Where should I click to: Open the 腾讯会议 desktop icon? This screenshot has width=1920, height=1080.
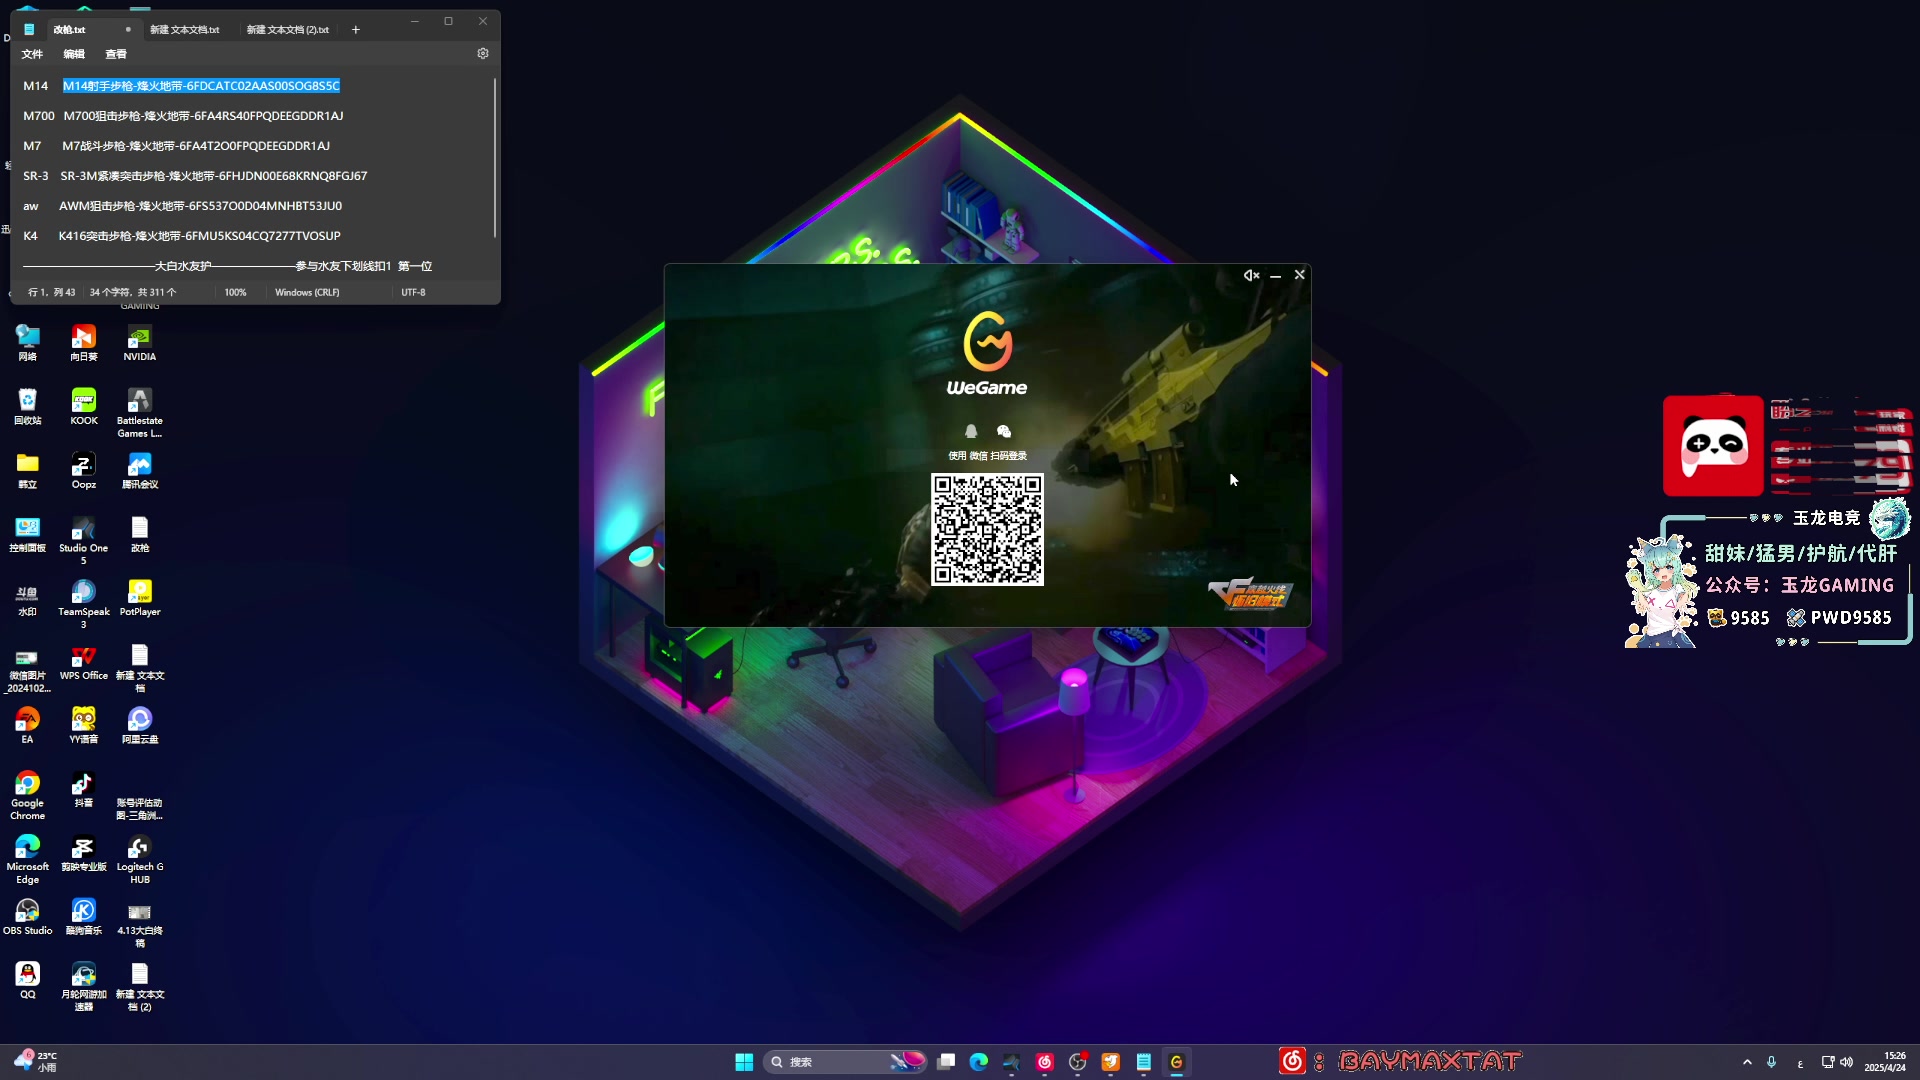click(140, 471)
